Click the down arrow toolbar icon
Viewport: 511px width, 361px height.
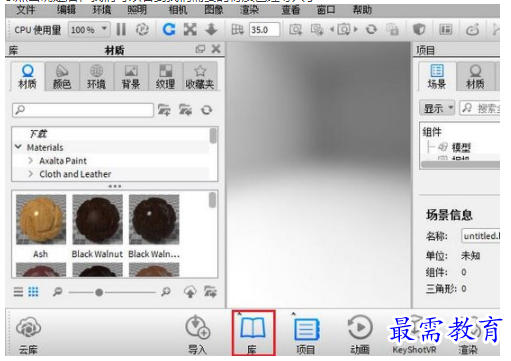pyautogui.click(x=211, y=29)
